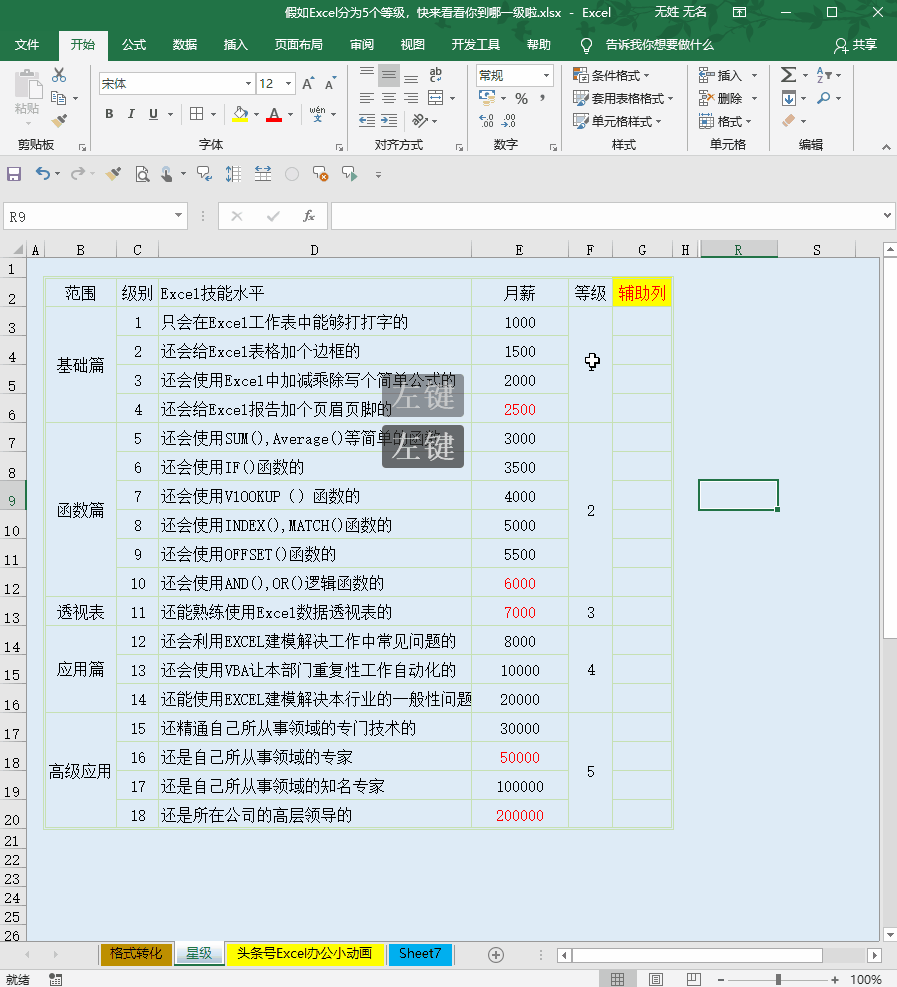
Task: Switch to the 公式 ribbon tab
Action: (133, 45)
